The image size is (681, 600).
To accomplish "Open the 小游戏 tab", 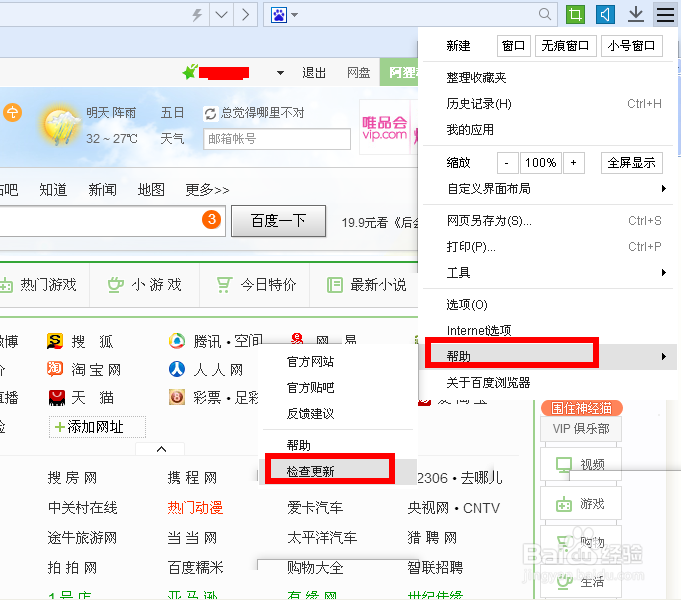I will [145, 285].
